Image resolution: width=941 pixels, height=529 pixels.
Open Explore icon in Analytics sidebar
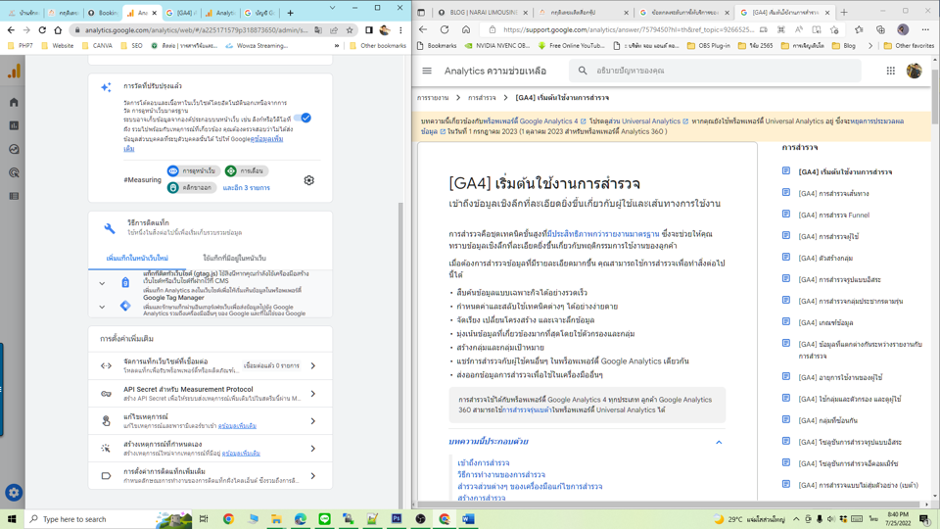tap(14, 149)
